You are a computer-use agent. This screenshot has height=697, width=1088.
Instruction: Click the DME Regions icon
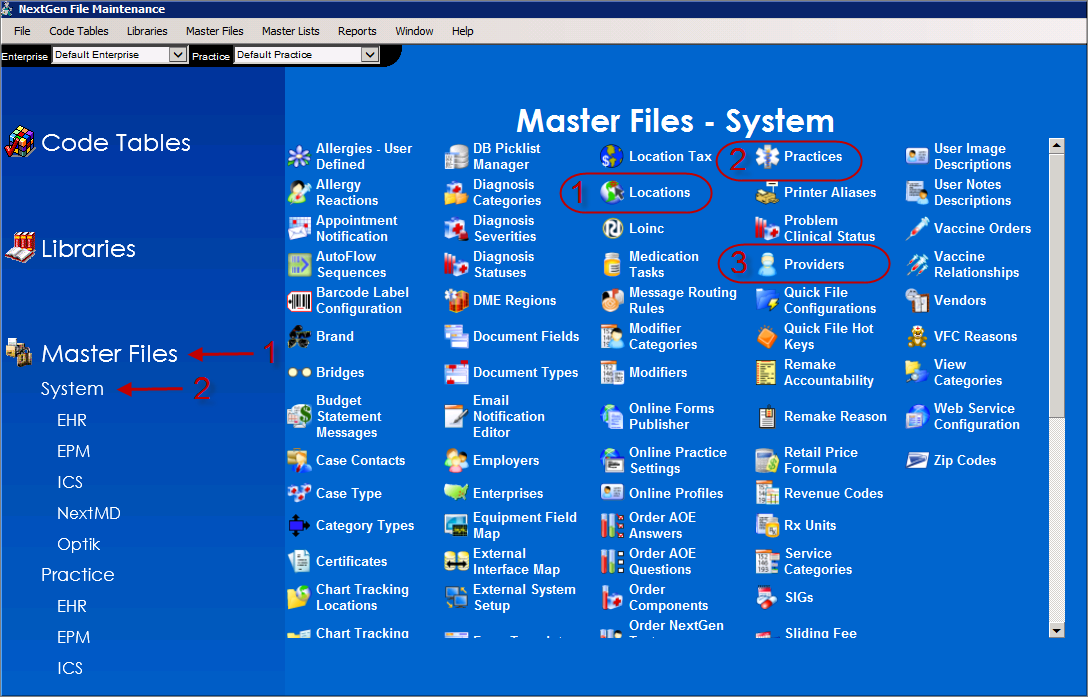(x=457, y=301)
